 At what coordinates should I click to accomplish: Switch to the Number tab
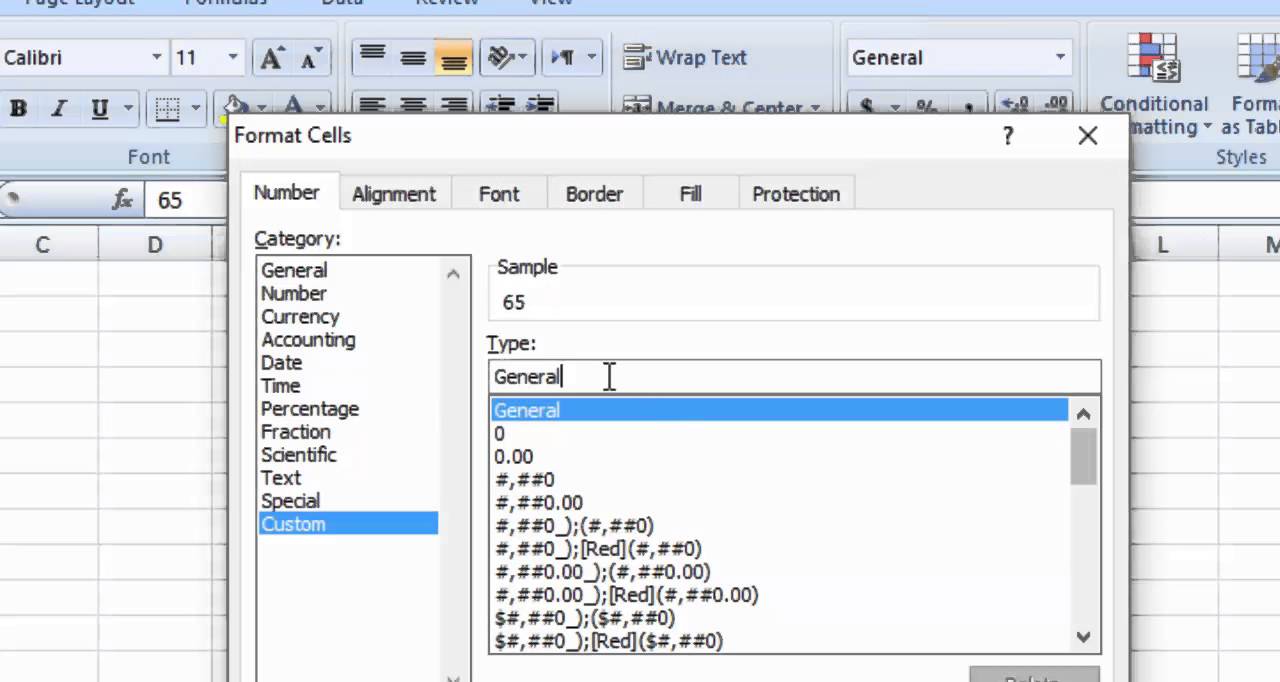pyautogui.click(x=286, y=193)
